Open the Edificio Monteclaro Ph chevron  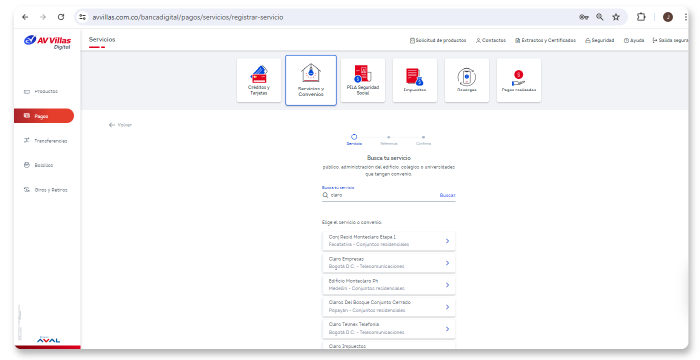point(447,285)
